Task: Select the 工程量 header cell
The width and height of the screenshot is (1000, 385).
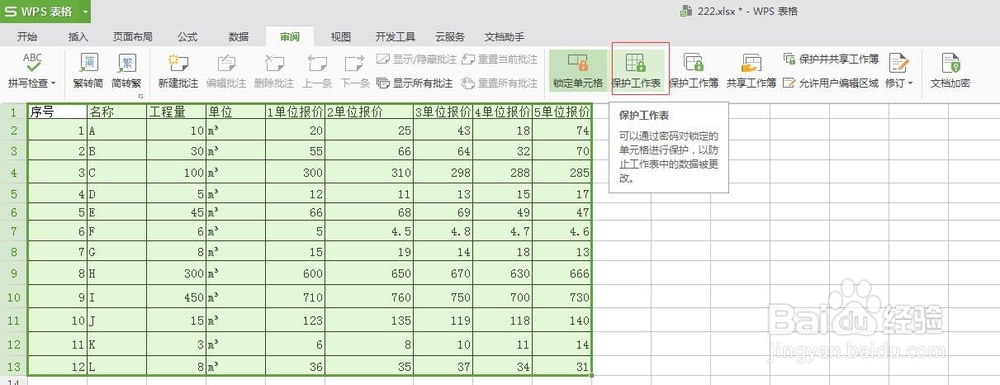Action: [176, 112]
